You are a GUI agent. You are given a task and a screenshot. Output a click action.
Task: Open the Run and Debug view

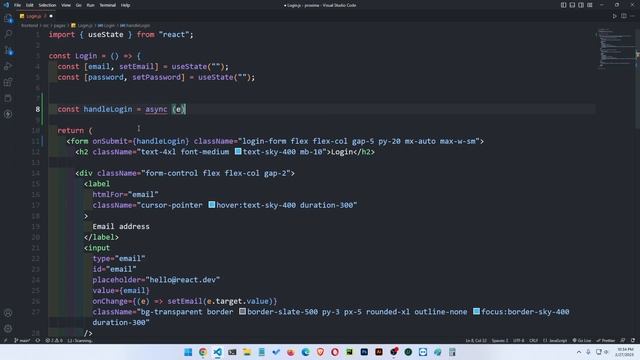pos(8,66)
